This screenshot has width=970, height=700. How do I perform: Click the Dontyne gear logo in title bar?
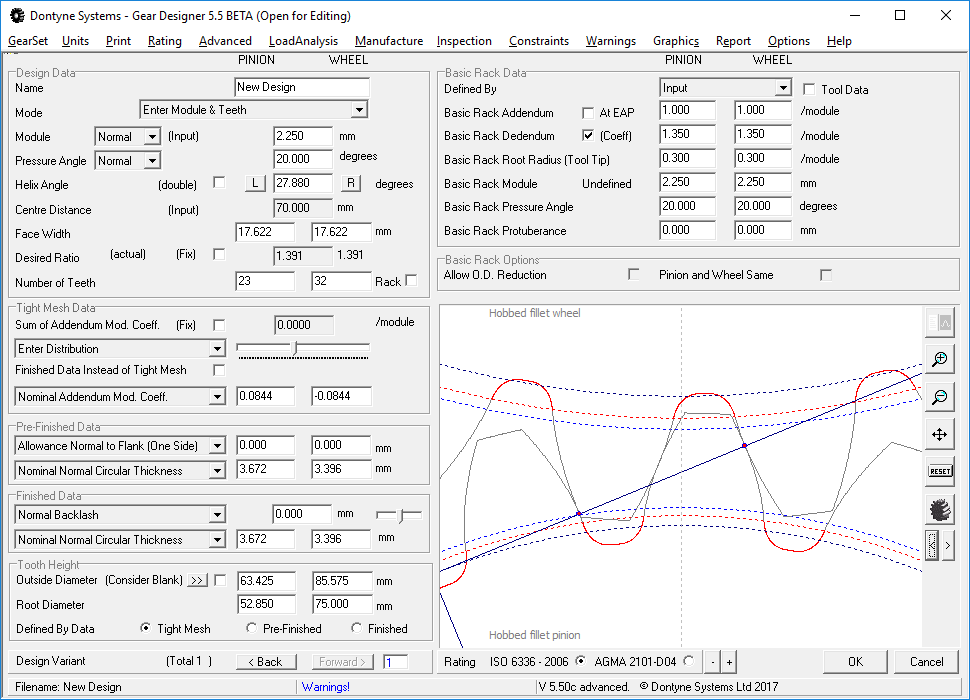pos(17,15)
